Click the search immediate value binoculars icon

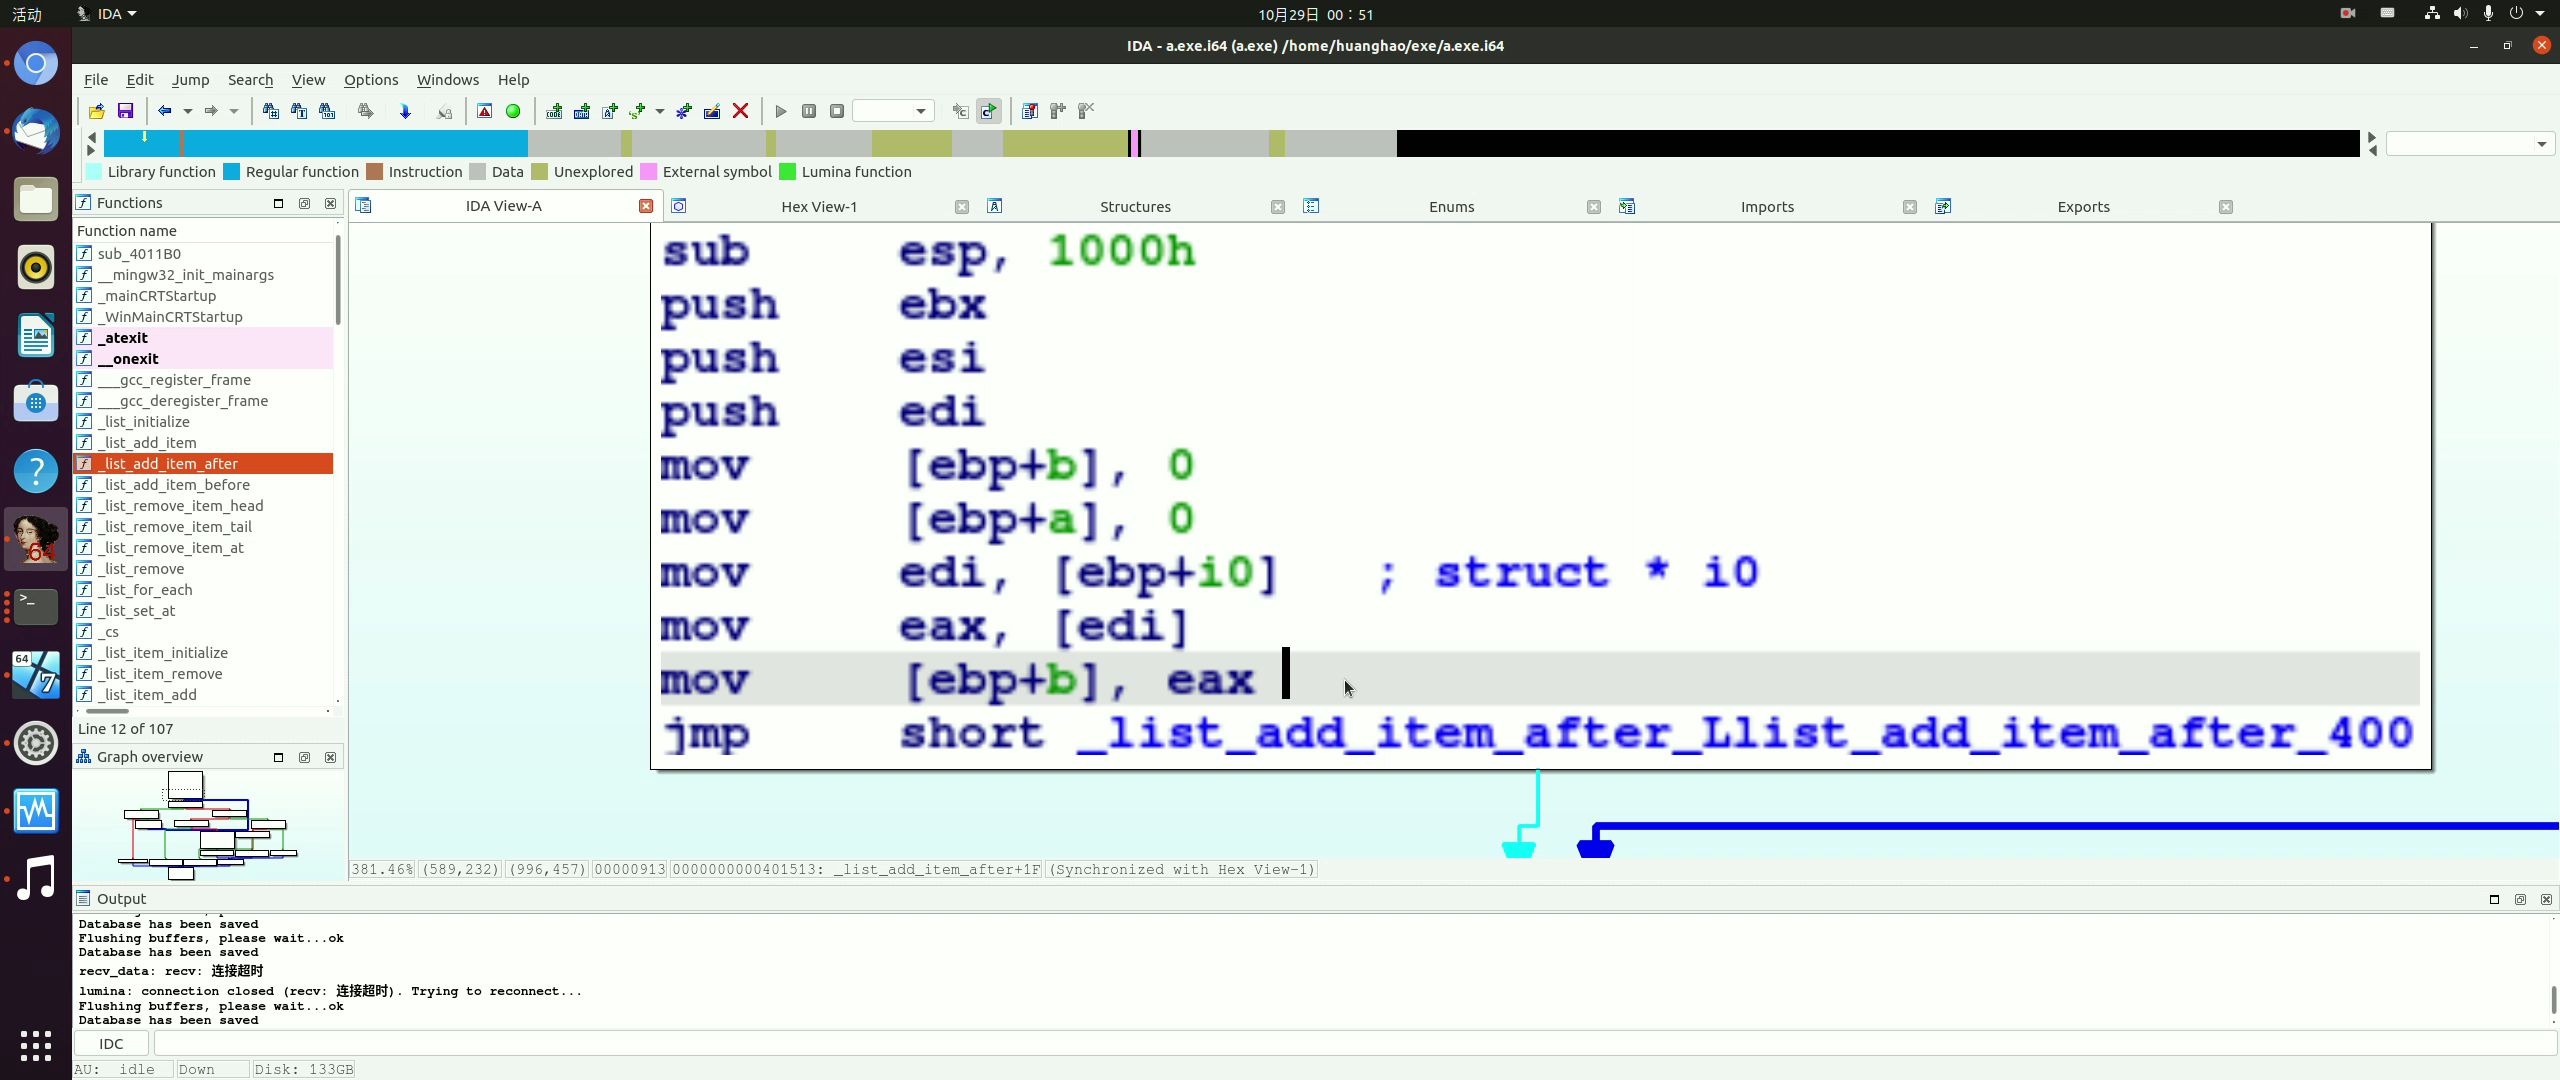[x=270, y=111]
